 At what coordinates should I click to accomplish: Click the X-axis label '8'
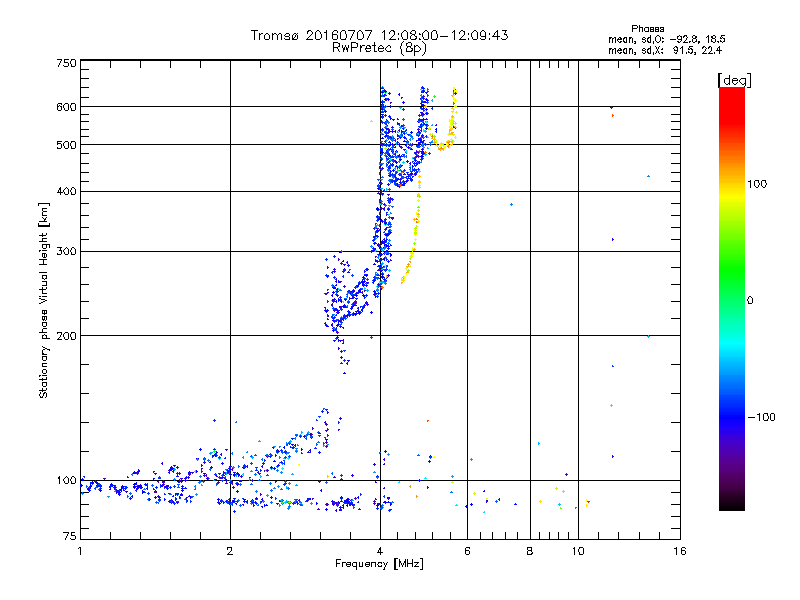point(530,551)
